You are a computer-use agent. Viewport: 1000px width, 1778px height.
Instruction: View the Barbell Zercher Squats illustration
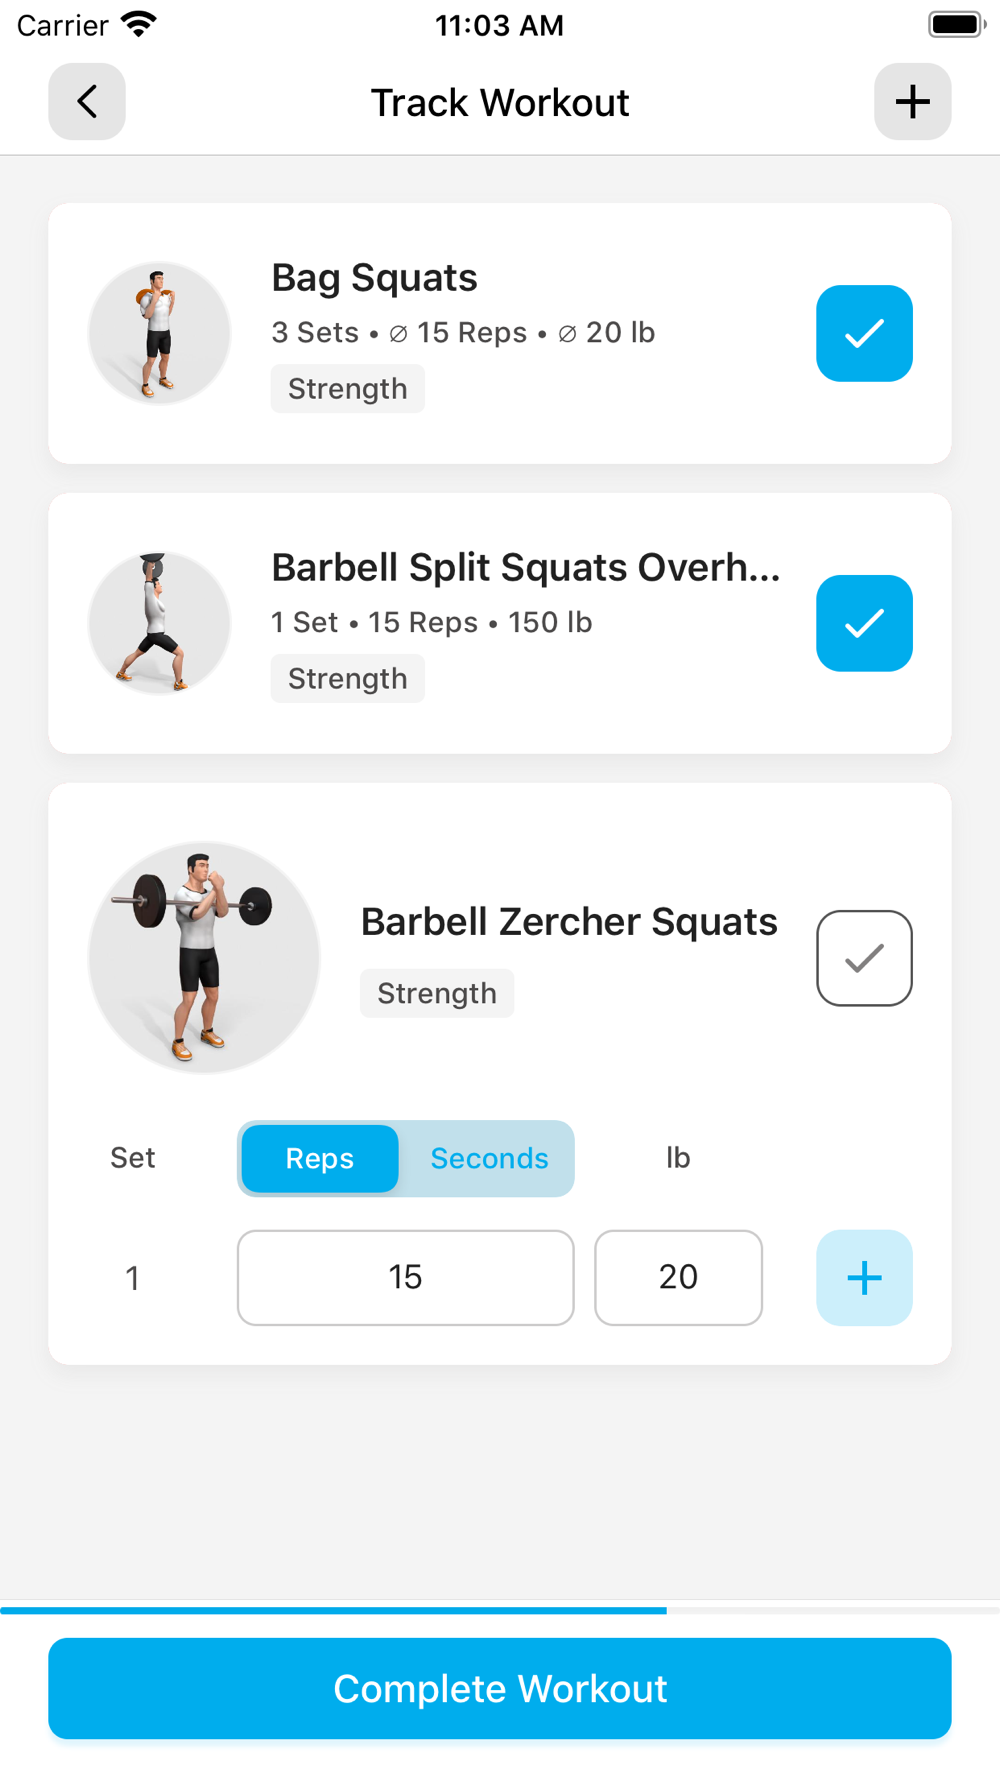pyautogui.click(x=204, y=958)
